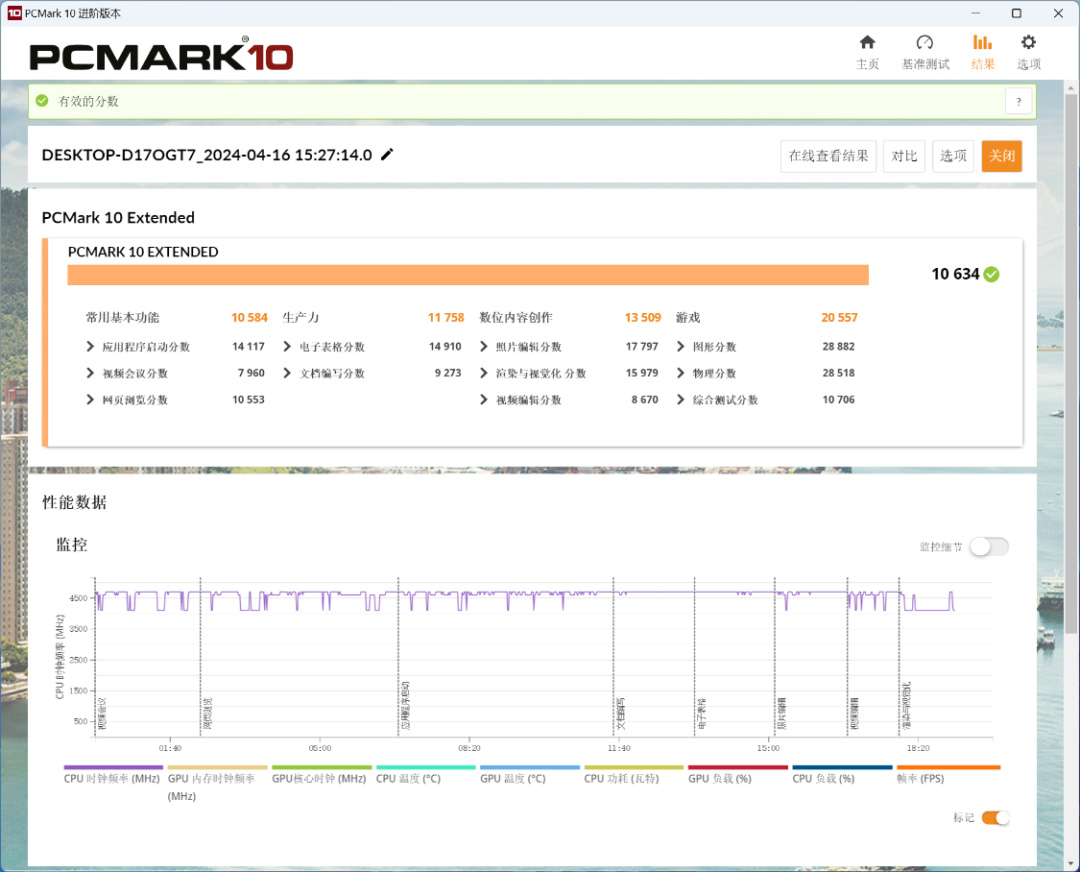Expand 视频编辑分数 row
1080x872 pixels.
tap(484, 399)
